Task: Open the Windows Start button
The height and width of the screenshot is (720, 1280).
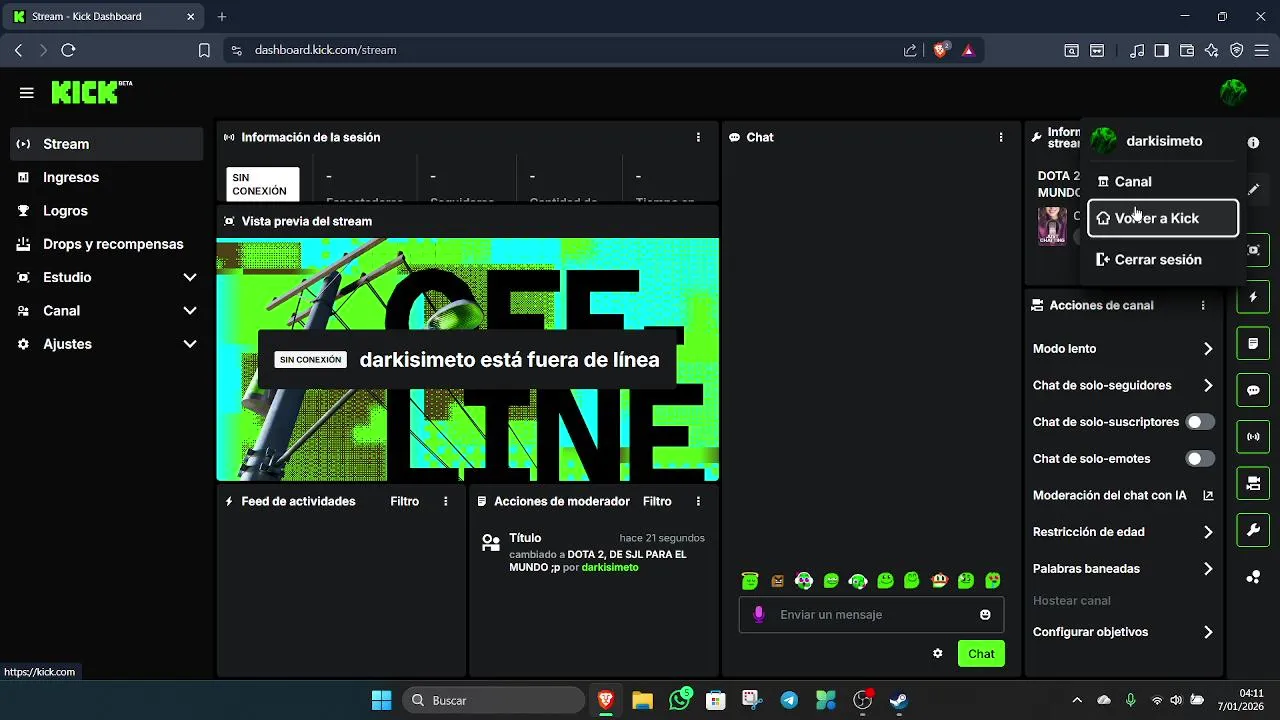Action: 381,700
